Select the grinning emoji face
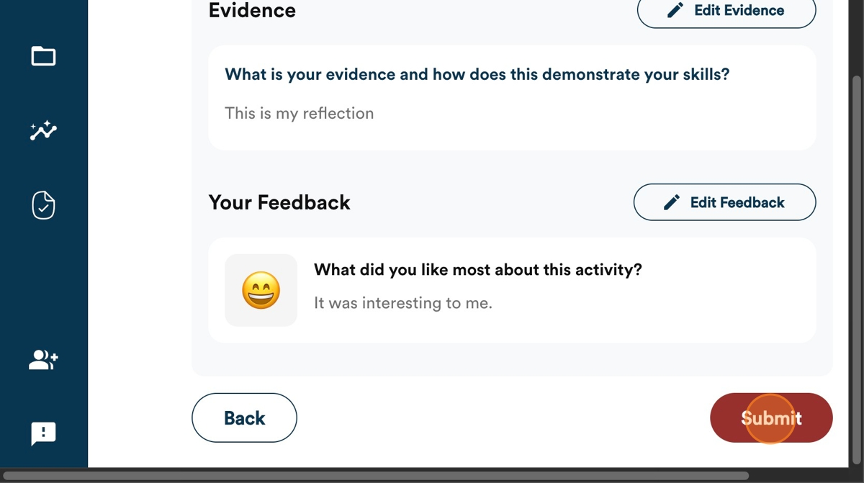This screenshot has height=484, width=864. [x=261, y=291]
